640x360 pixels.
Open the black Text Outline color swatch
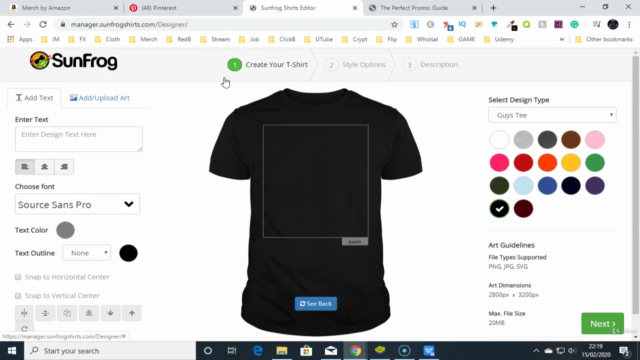coord(128,253)
